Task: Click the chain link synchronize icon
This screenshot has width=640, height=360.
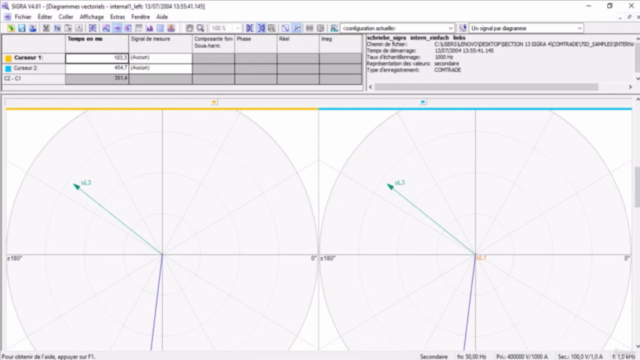Action: pos(309,28)
